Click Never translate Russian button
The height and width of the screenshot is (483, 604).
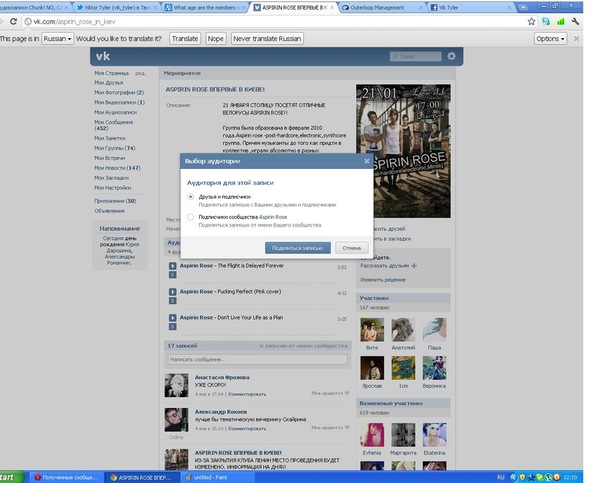267,39
